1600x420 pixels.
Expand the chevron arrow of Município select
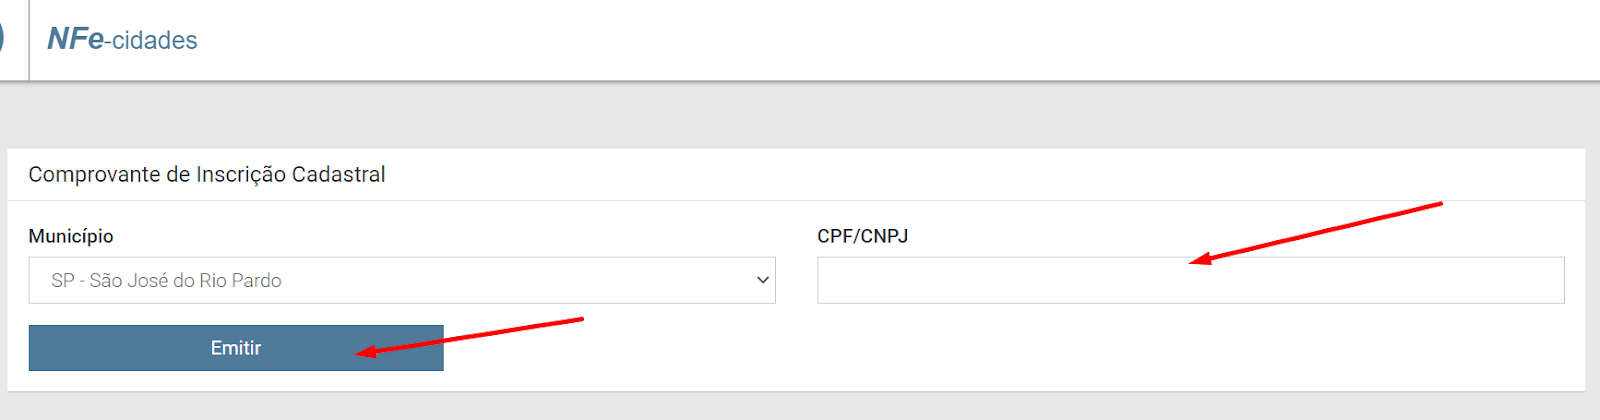[763, 281]
